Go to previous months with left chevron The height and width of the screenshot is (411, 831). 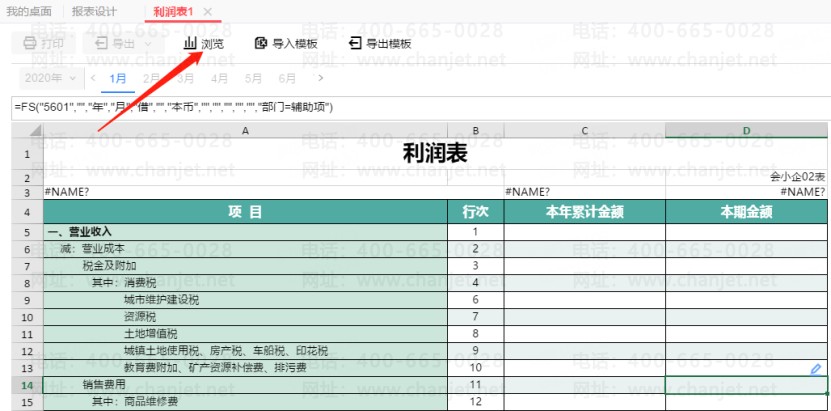[x=93, y=78]
